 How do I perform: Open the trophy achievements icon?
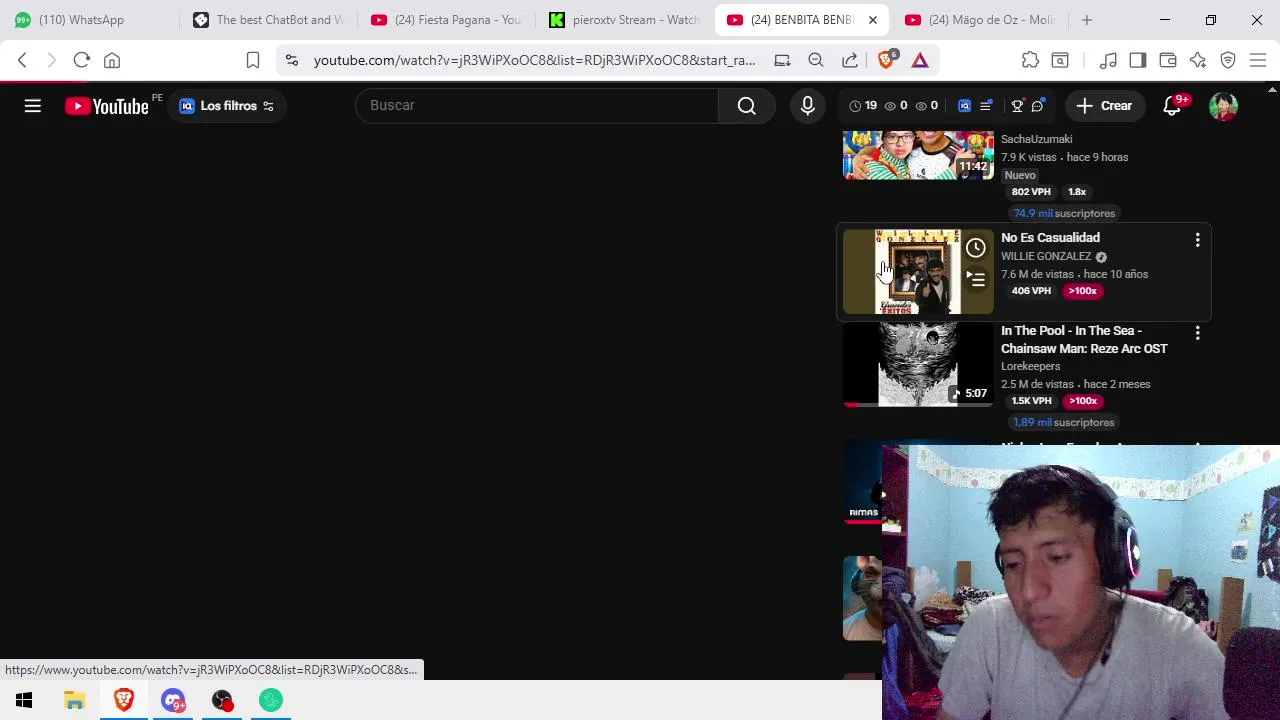coord(1017,106)
